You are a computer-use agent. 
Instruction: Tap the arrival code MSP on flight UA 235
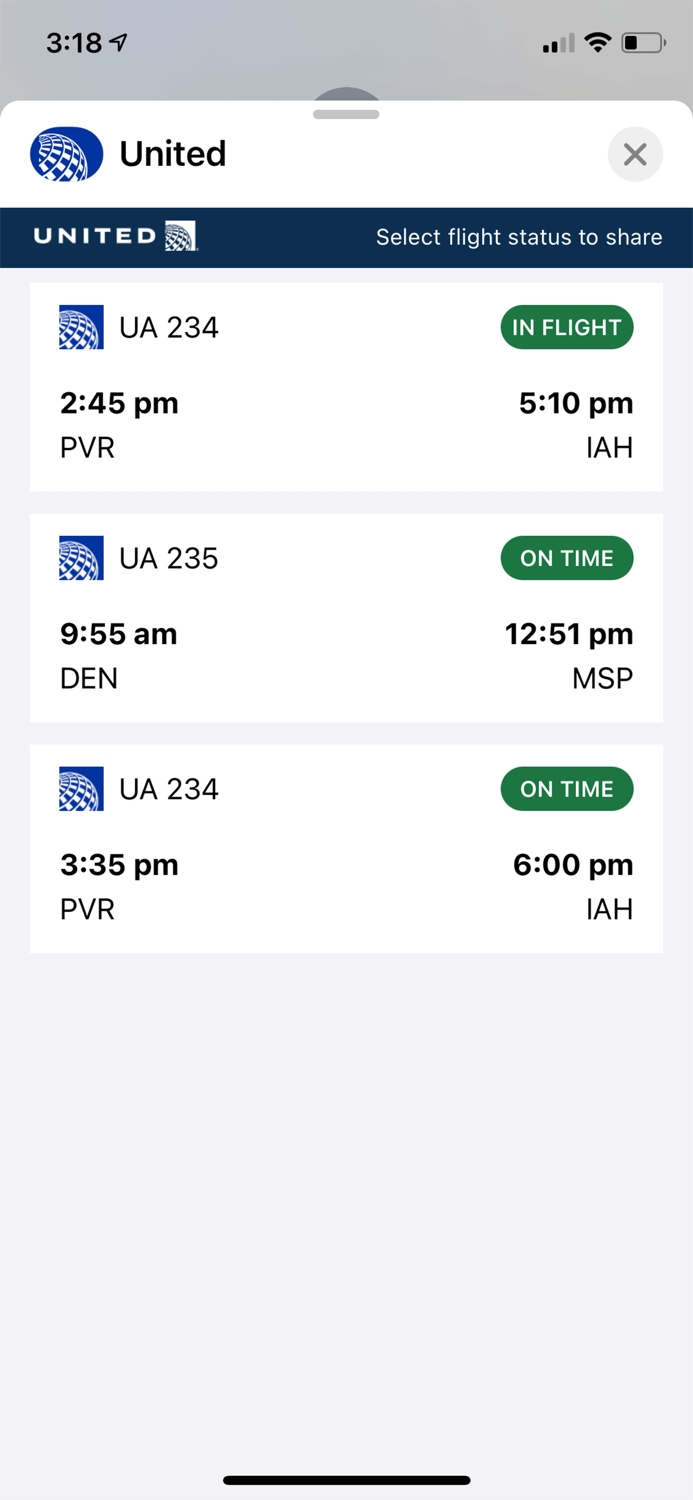[x=602, y=679]
